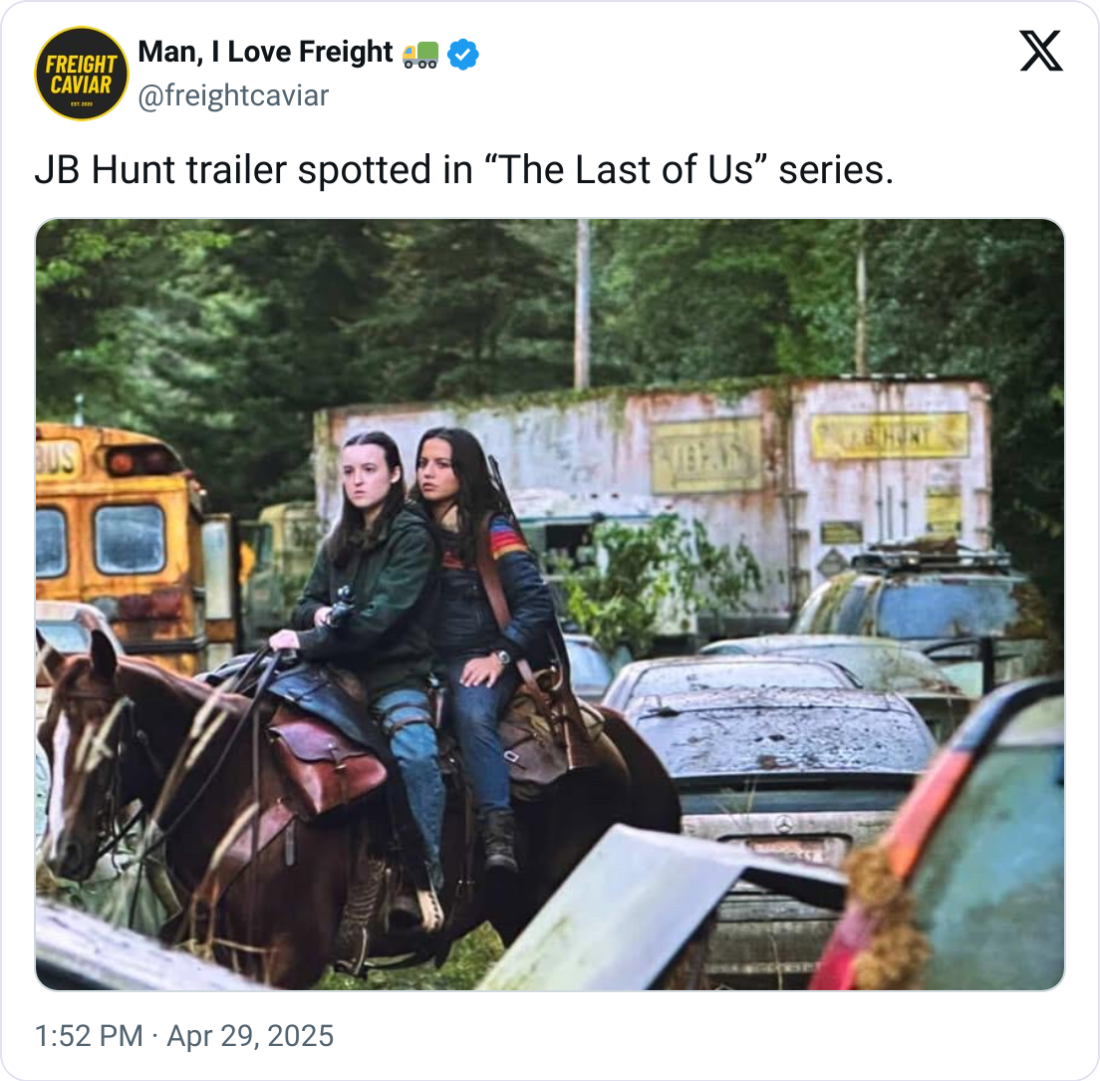Image resolution: width=1100 pixels, height=1081 pixels.
Task: Open the @freightcaviar handle link
Action: coord(233,96)
